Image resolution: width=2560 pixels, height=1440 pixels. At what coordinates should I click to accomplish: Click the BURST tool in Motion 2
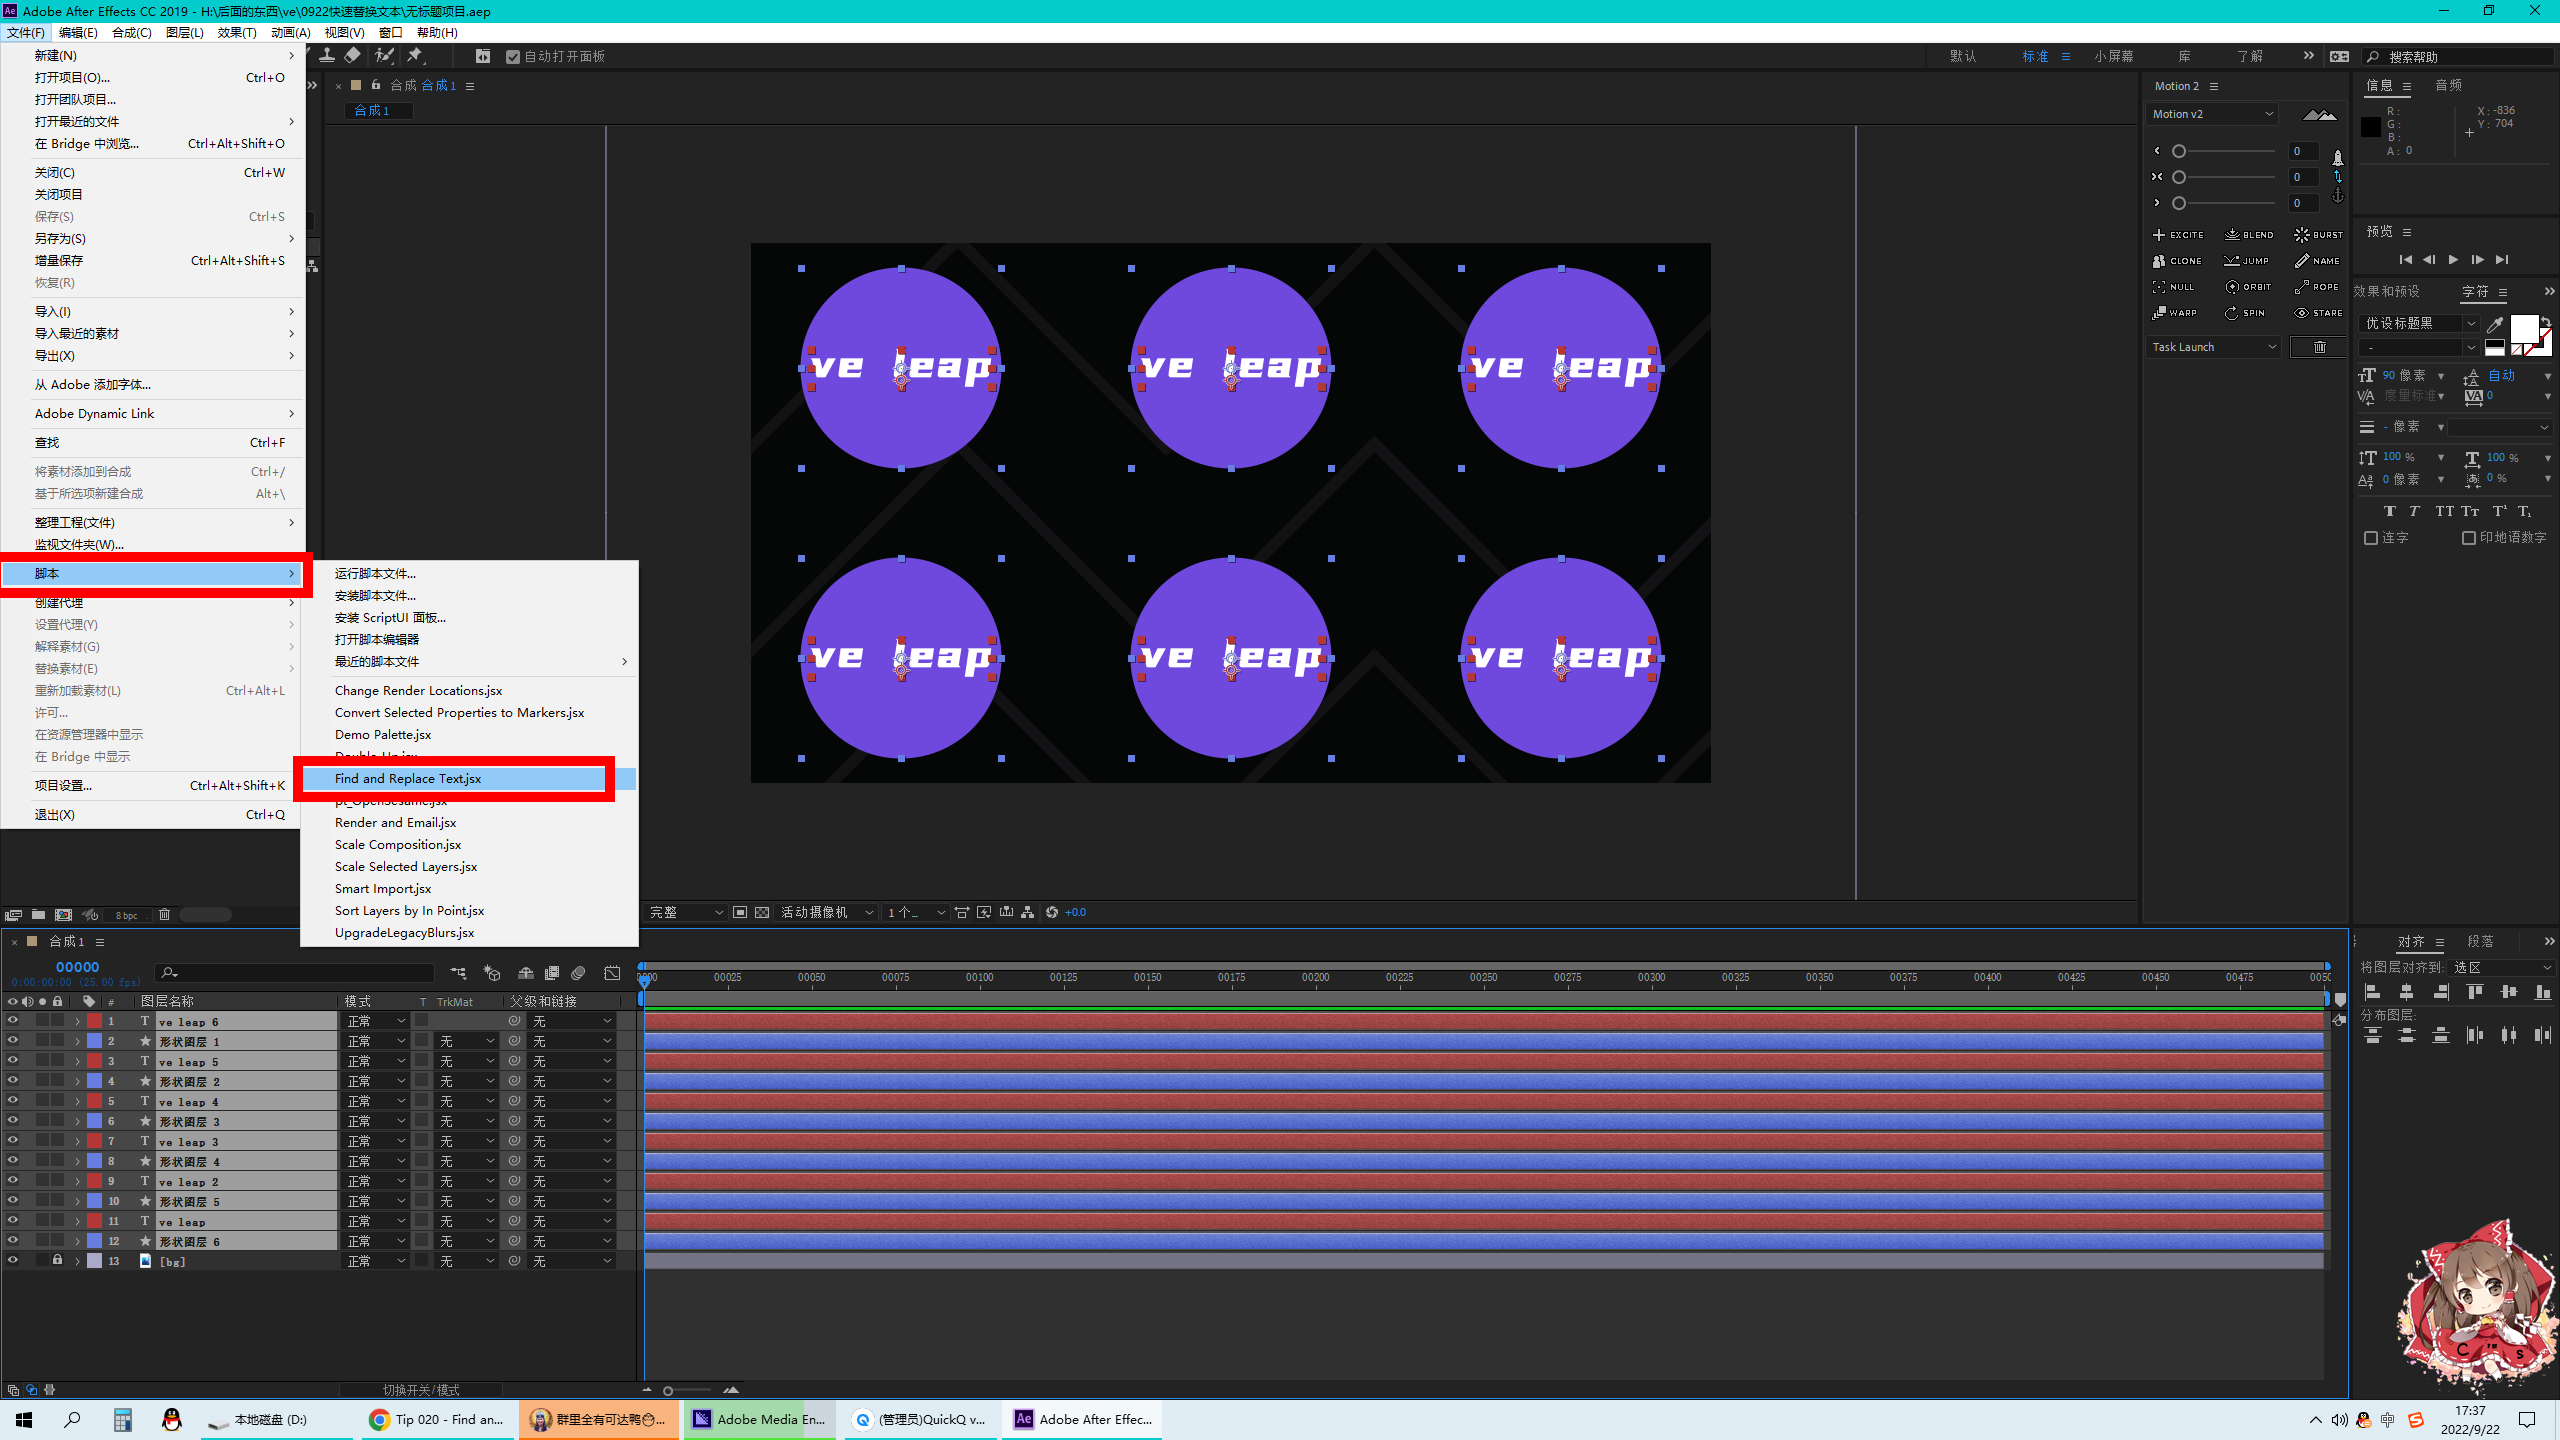[2318, 235]
